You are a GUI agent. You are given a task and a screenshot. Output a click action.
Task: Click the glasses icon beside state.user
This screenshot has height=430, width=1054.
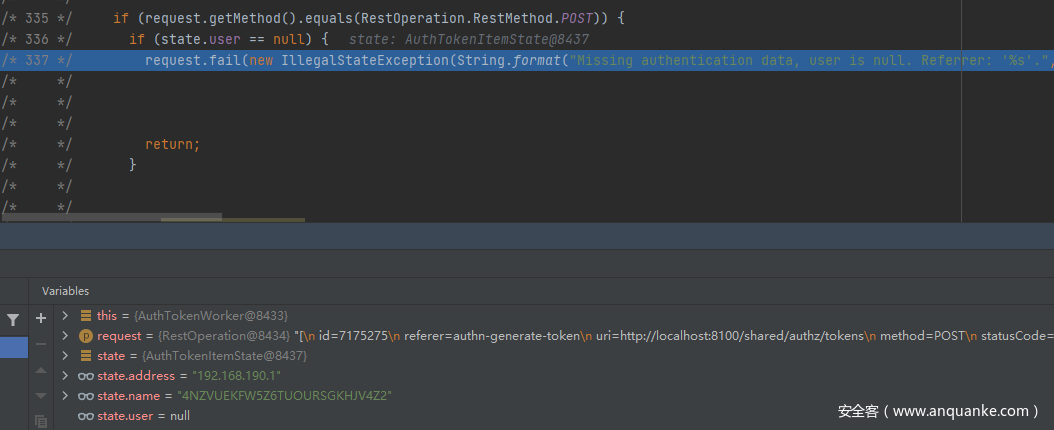86,415
